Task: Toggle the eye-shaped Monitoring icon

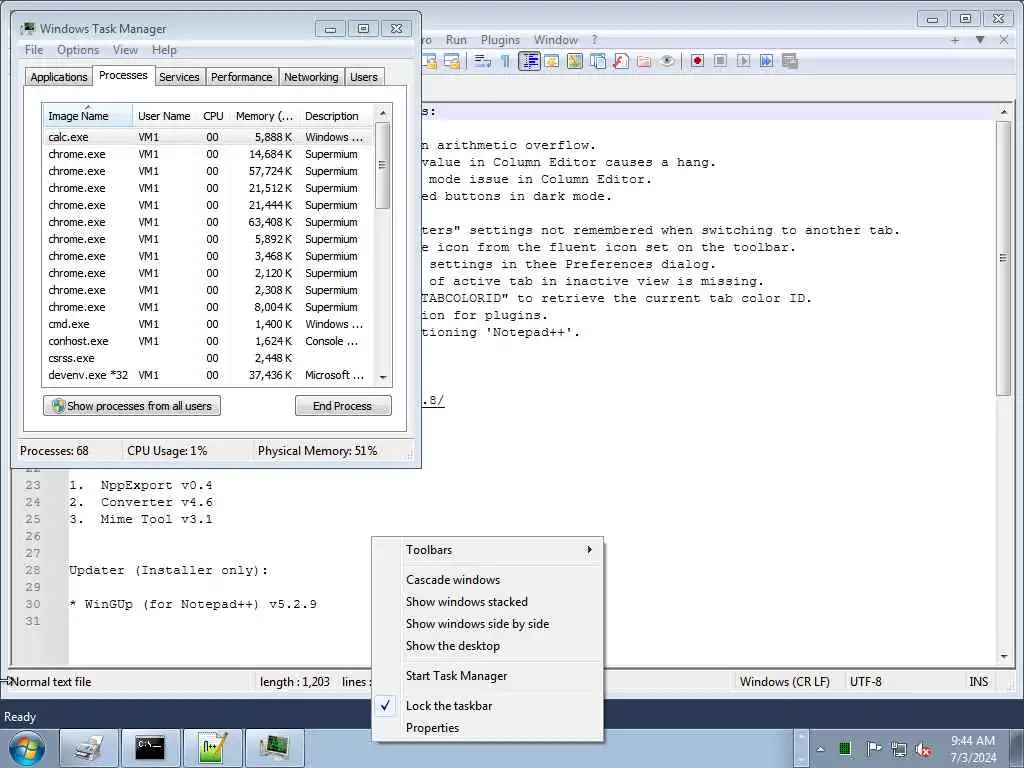Action: click(667, 61)
